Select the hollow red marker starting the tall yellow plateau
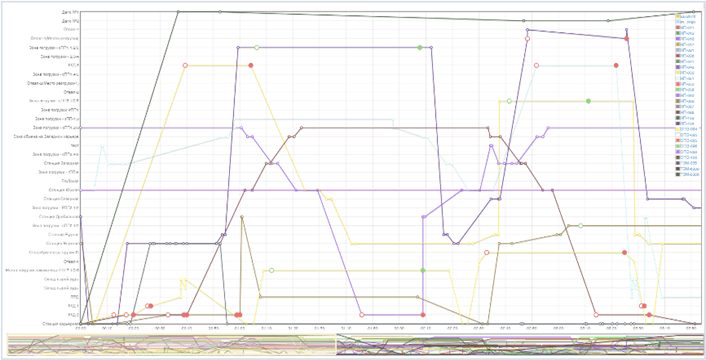Screen dimensions: 706x360 coord(185,65)
